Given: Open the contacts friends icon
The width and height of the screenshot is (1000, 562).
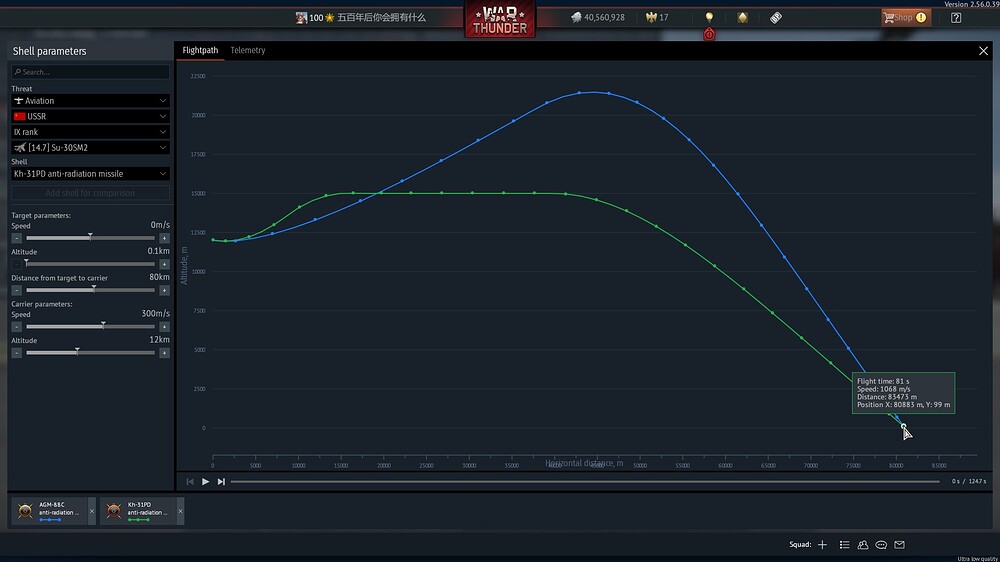Looking at the screenshot, I should click(863, 545).
